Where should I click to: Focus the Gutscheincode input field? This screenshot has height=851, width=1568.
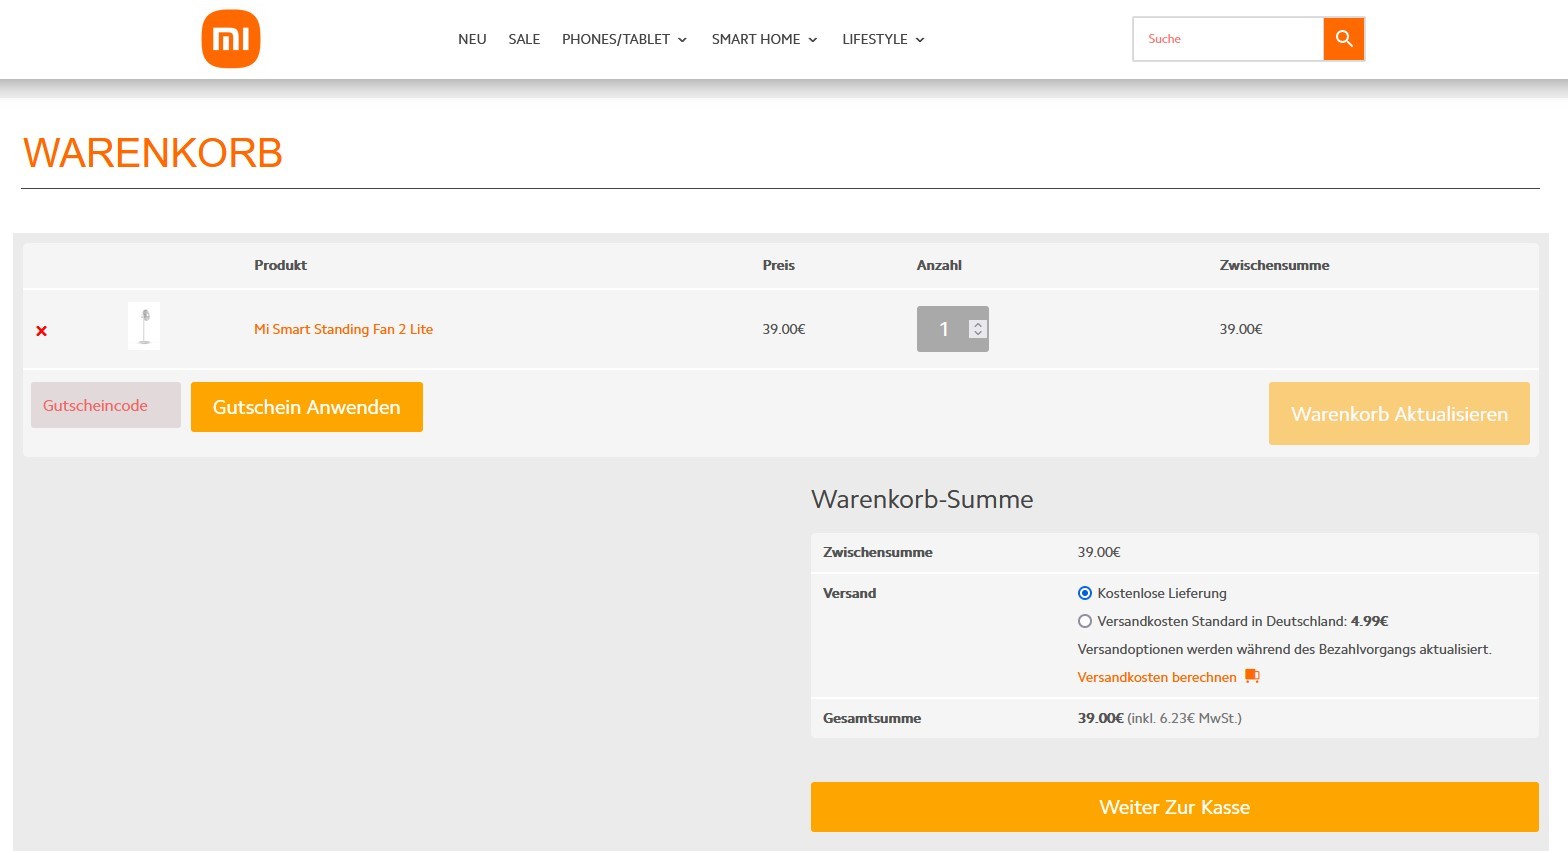click(106, 405)
